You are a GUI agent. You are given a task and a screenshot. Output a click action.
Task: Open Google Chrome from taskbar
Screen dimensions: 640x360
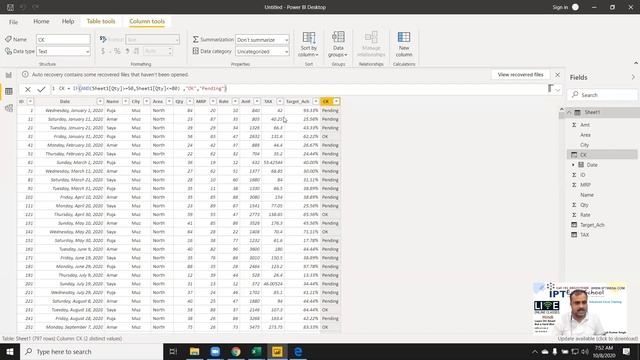tap(236, 351)
